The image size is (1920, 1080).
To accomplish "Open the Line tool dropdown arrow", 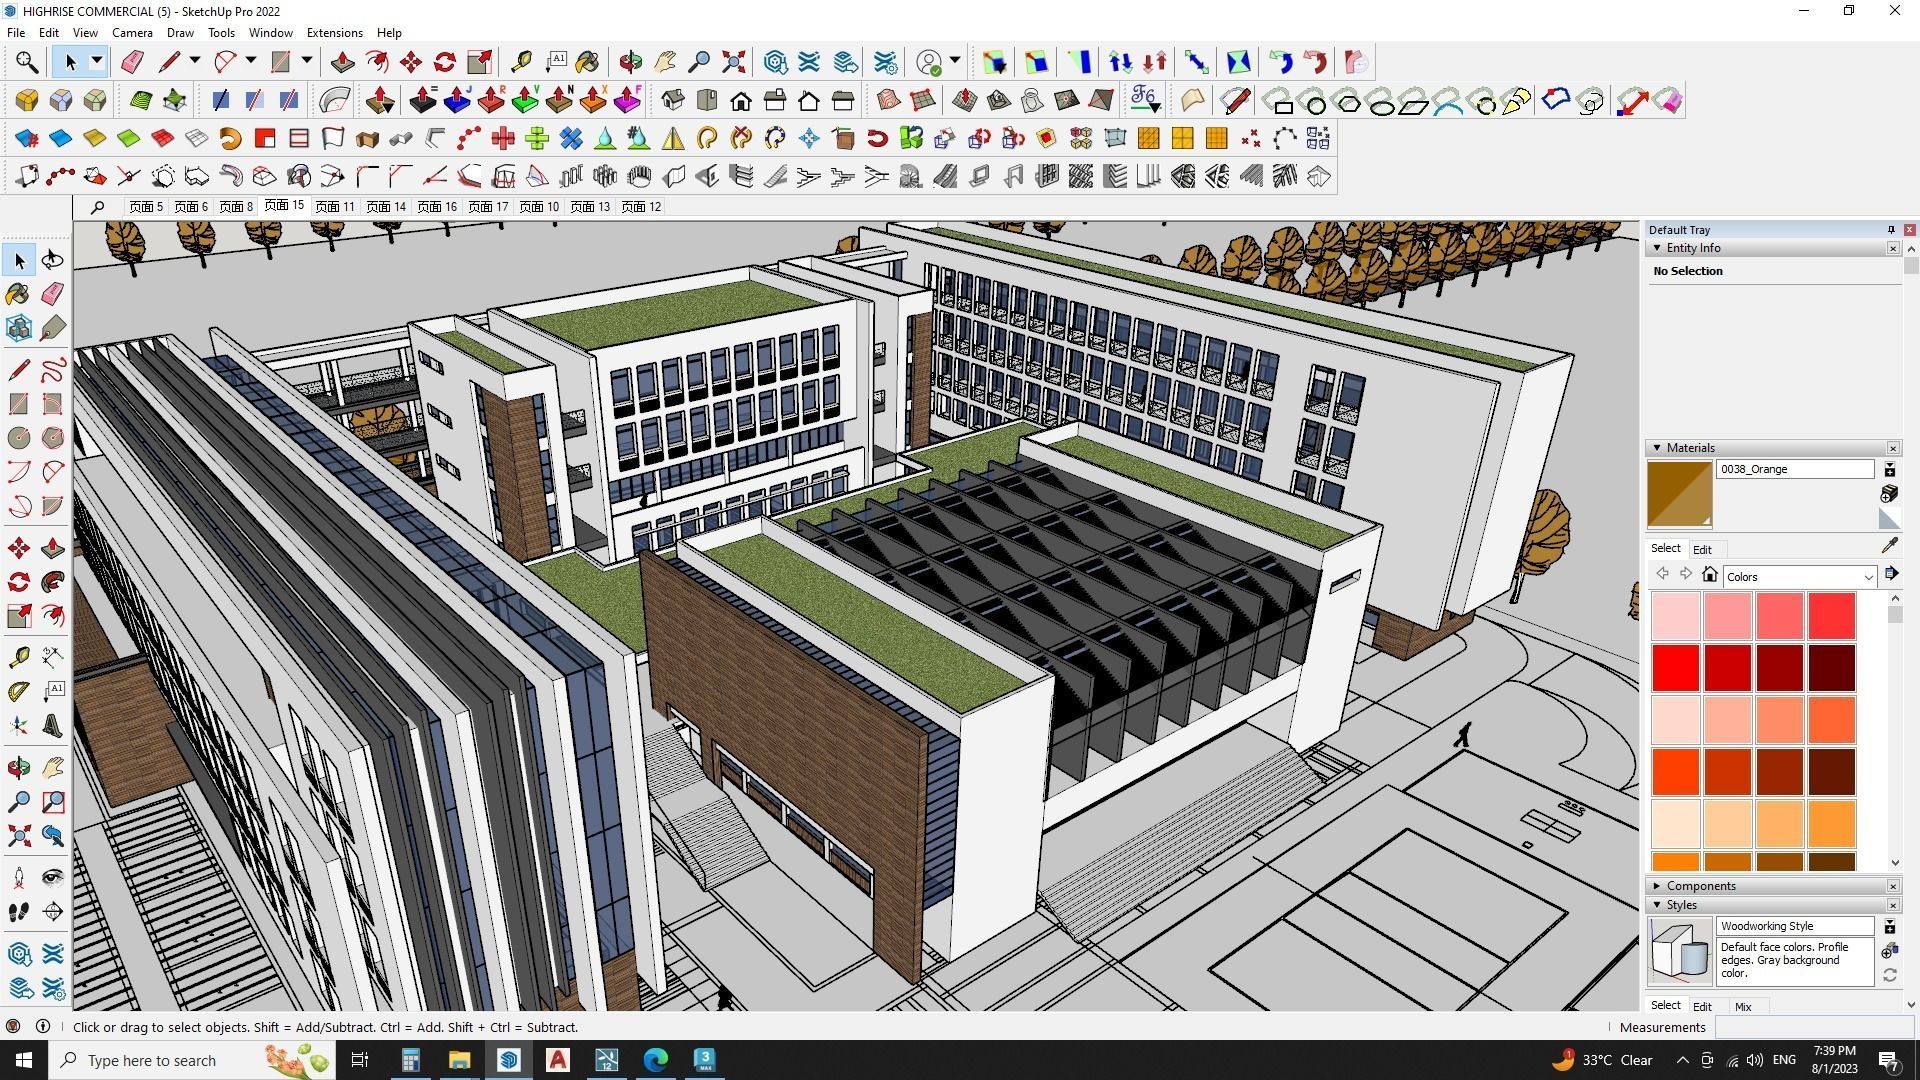I will click(x=195, y=62).
